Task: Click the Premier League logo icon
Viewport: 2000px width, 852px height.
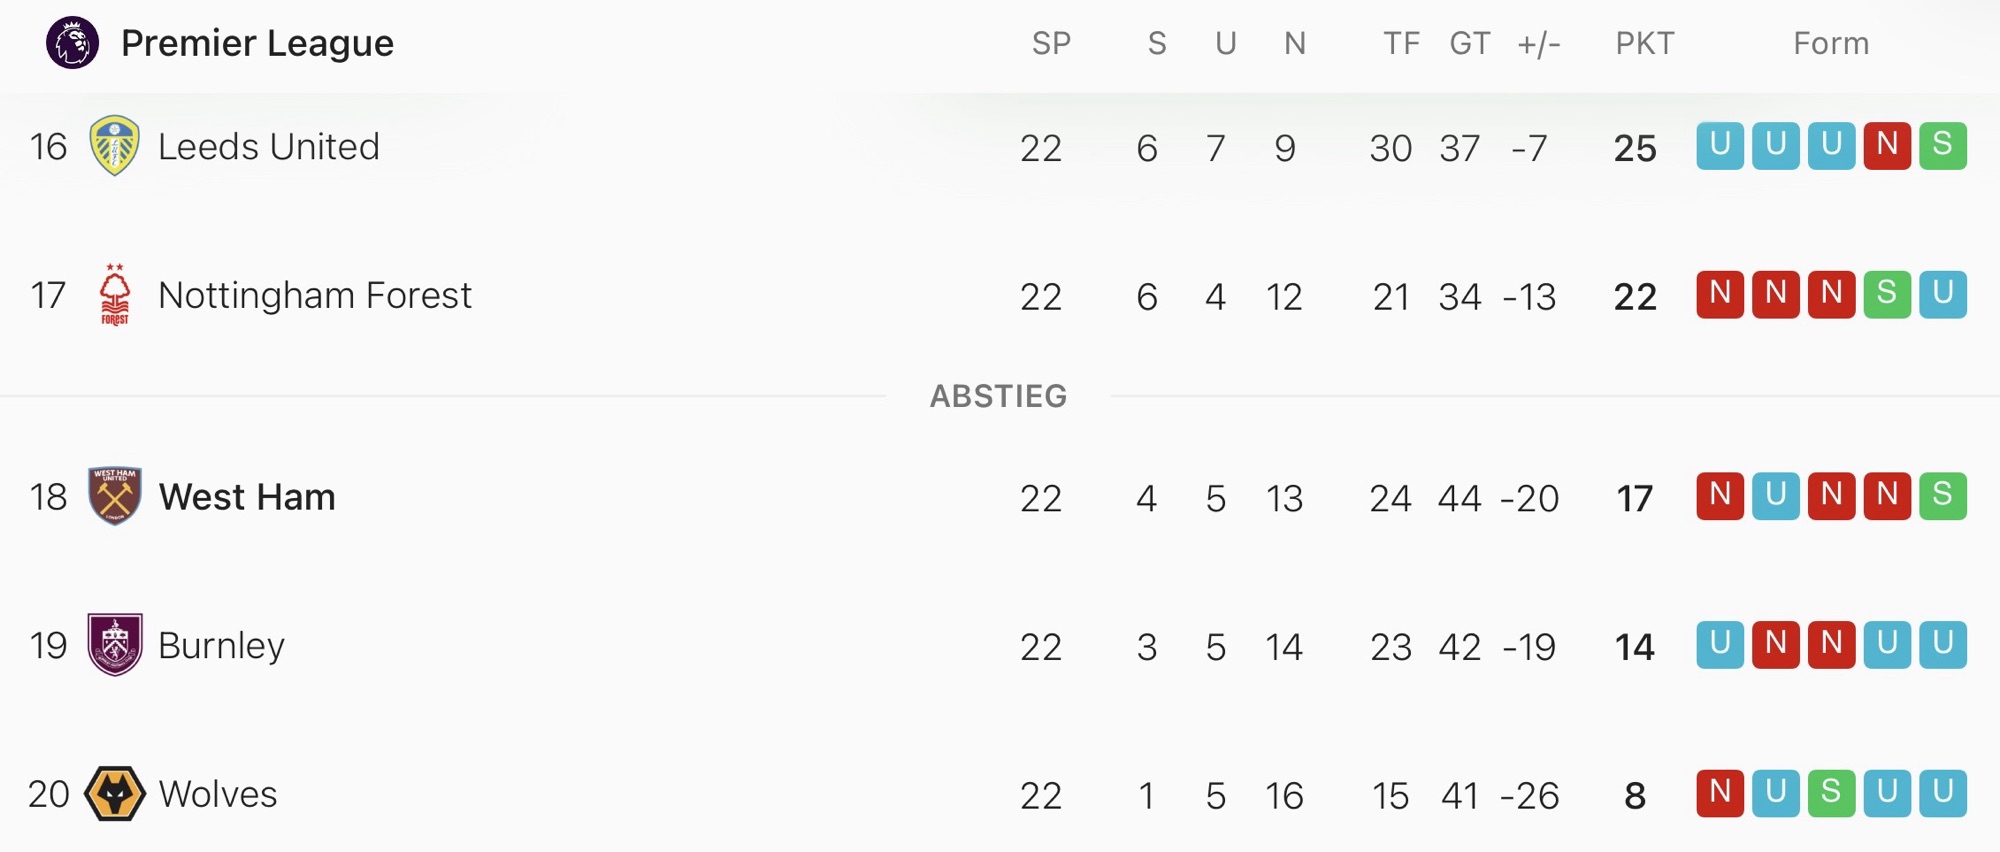Action: [72, 43]
